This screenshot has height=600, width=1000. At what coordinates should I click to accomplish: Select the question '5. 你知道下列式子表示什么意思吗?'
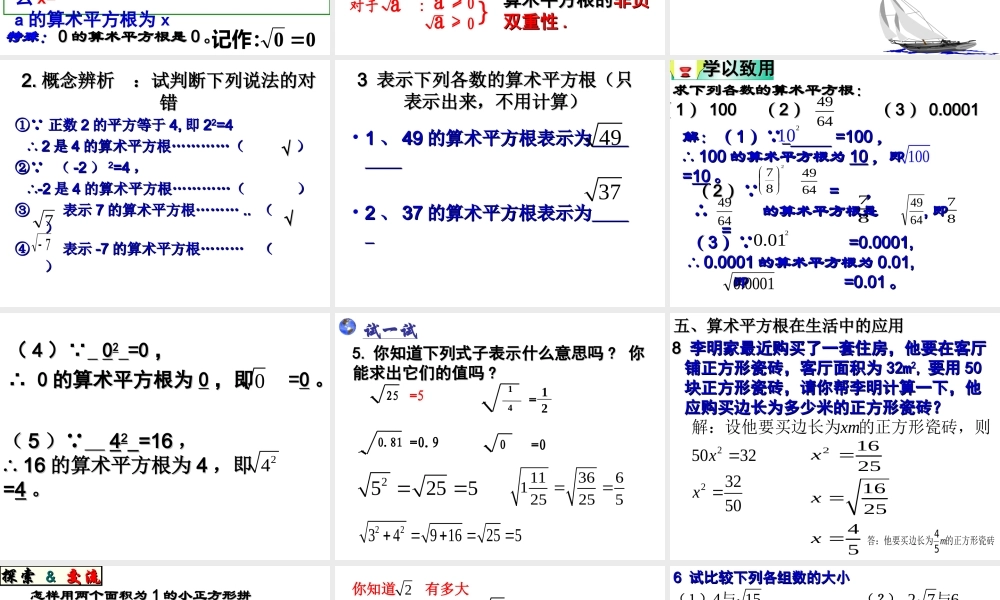[x=484, y=353]
